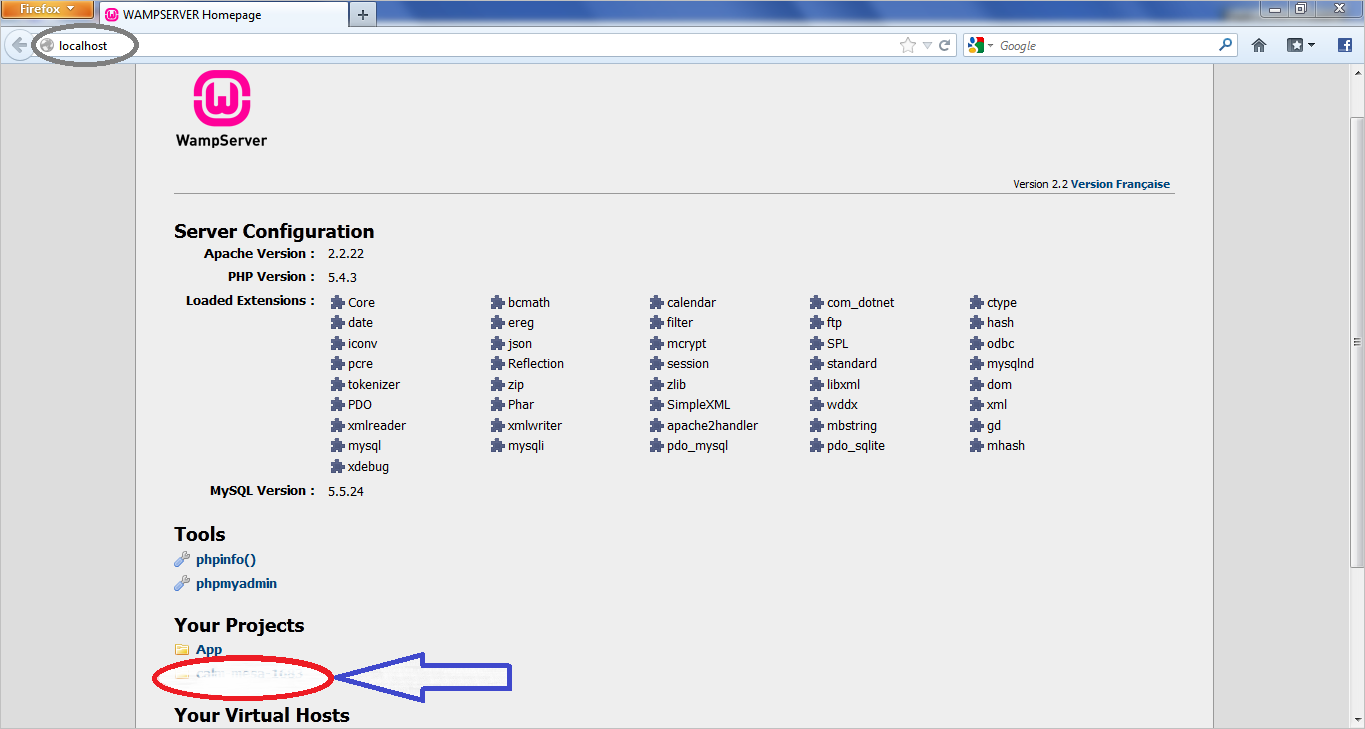Open the Google search engine dropdown

(981, 45)
